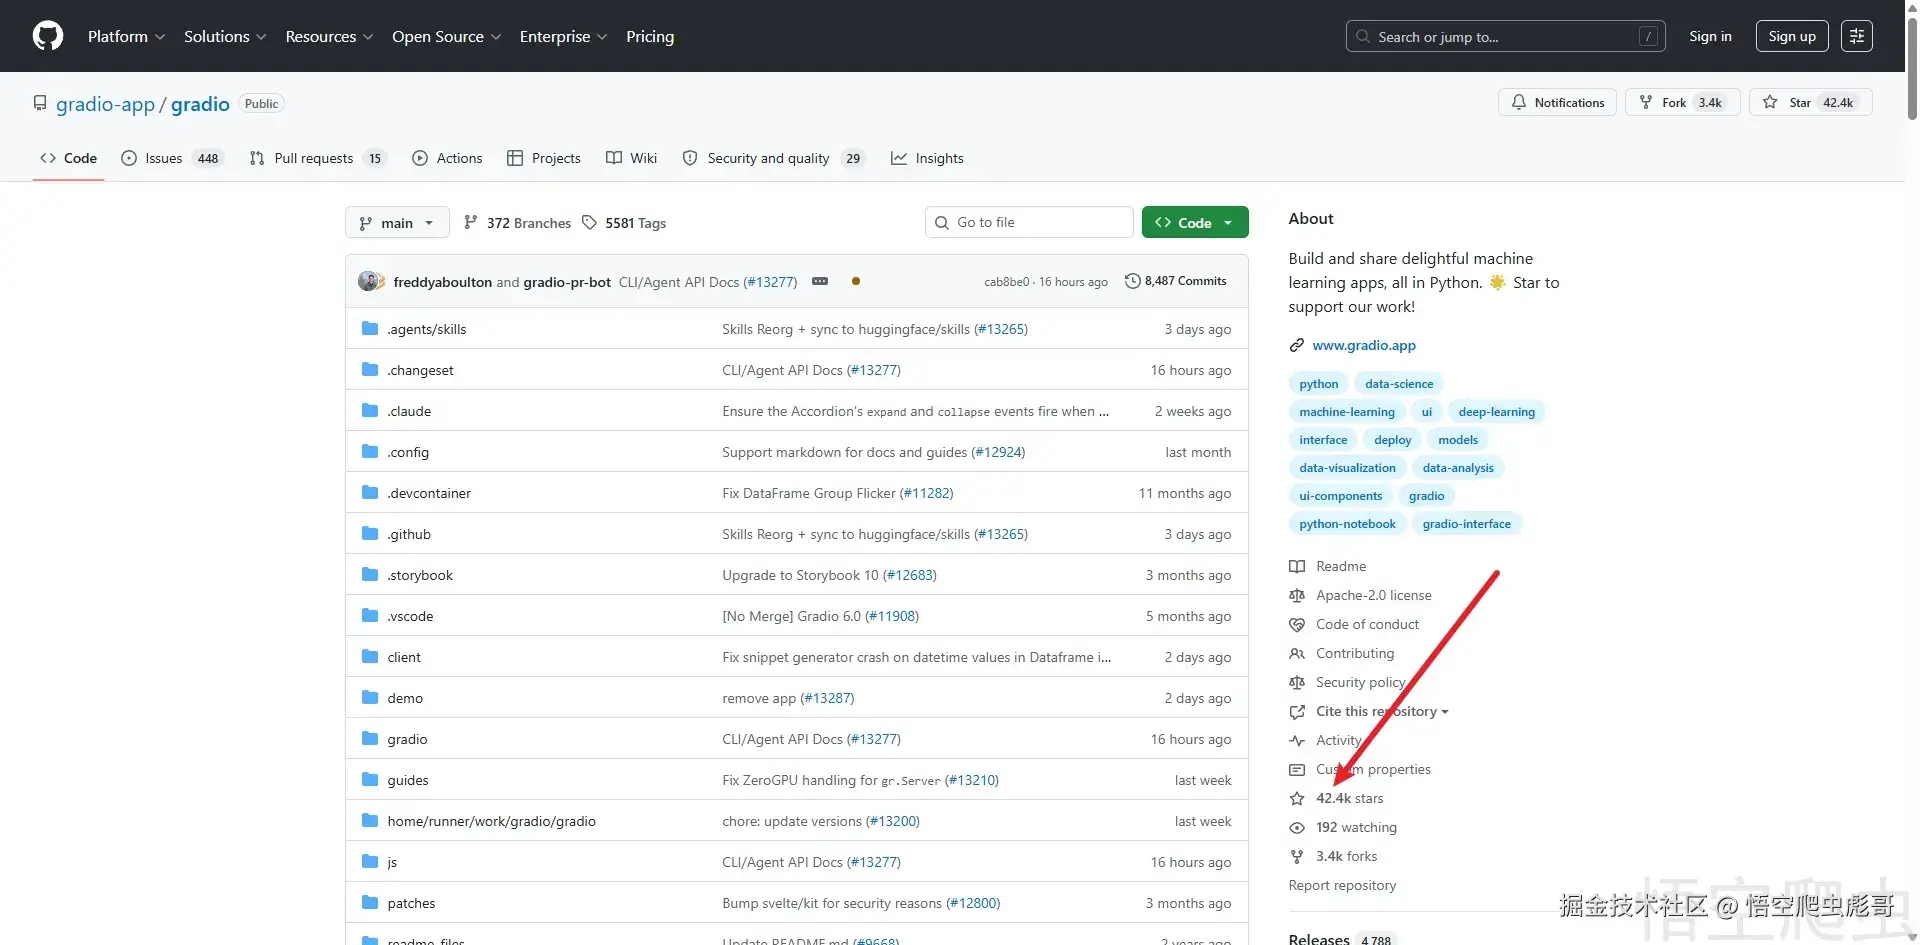This screenshot has height=945, width=1920.
Task: Open the Projects tab
Action: [x=544, y=158]
